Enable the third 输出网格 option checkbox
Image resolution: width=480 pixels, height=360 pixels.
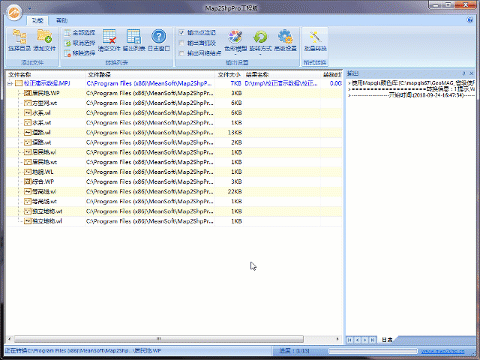click(182, 53)
